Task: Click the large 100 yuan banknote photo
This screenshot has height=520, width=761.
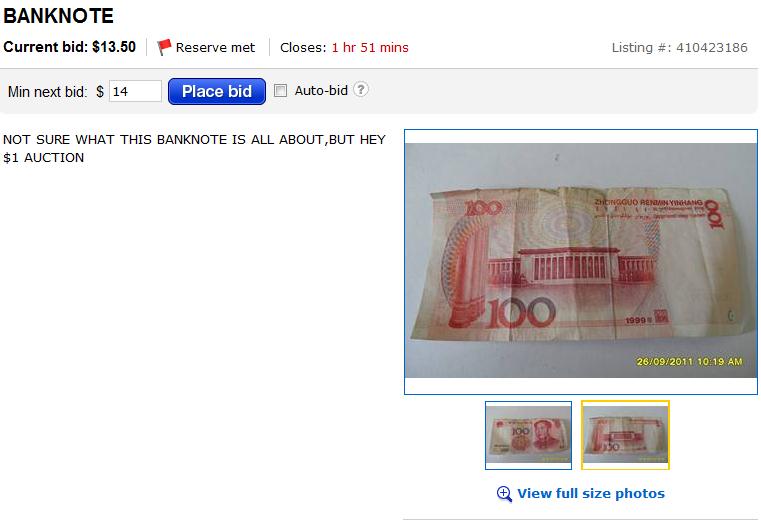Action: click(x=581, y=261)
